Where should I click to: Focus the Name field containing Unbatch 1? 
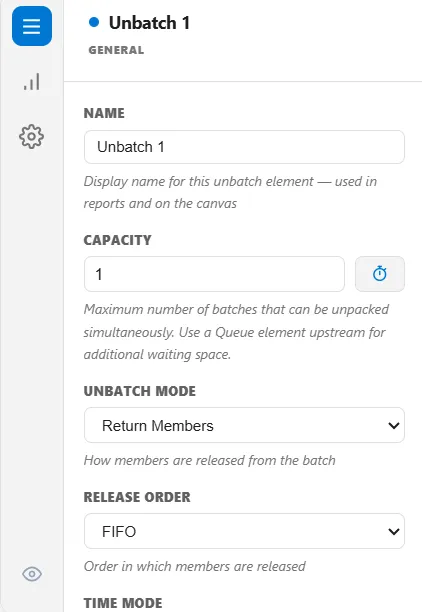point(244,147)
